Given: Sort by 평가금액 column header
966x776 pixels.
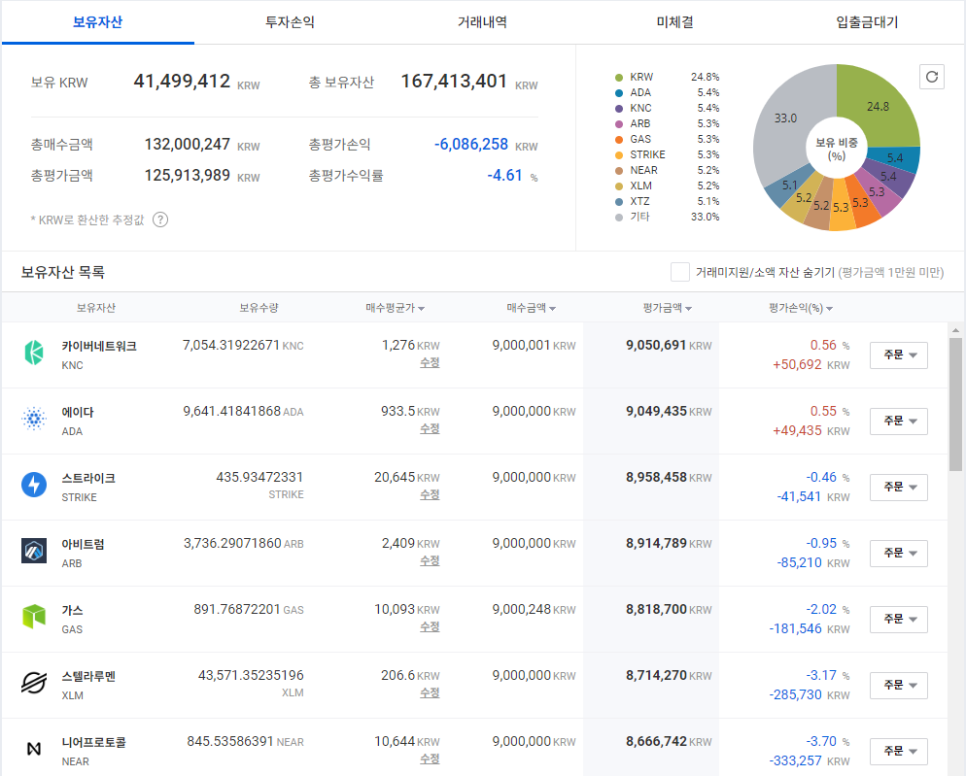Looking at the screenshot, I should point(667,308).
